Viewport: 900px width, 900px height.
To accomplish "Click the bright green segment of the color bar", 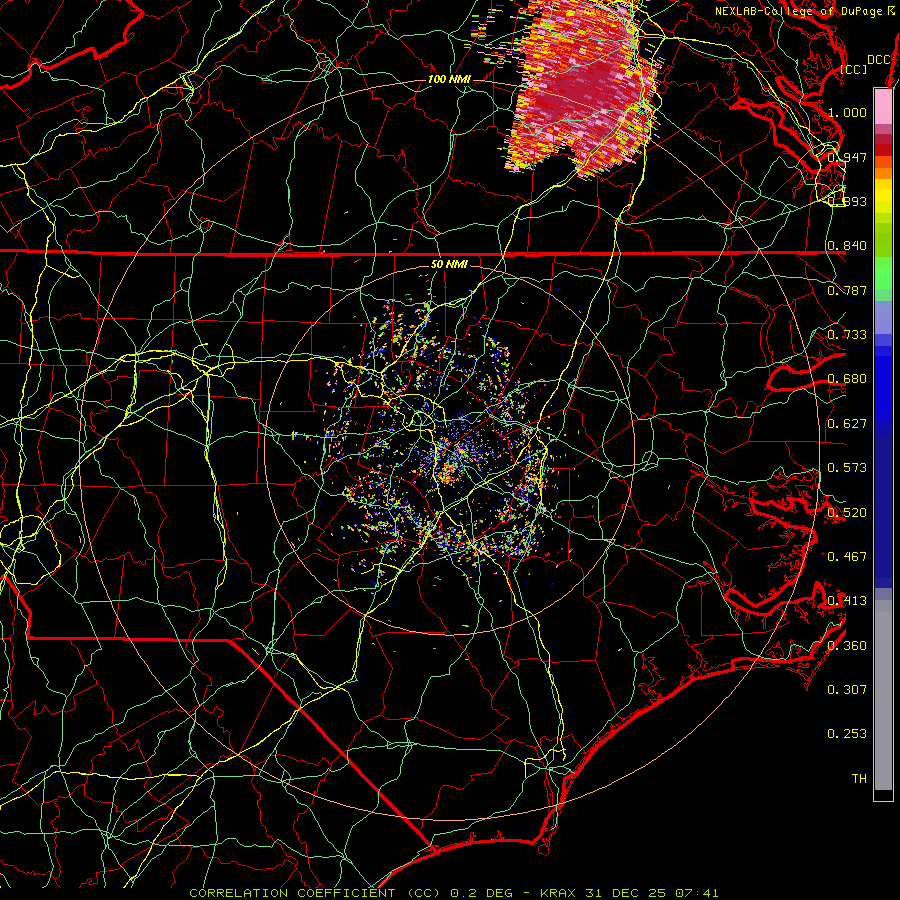I will [883, 273].
